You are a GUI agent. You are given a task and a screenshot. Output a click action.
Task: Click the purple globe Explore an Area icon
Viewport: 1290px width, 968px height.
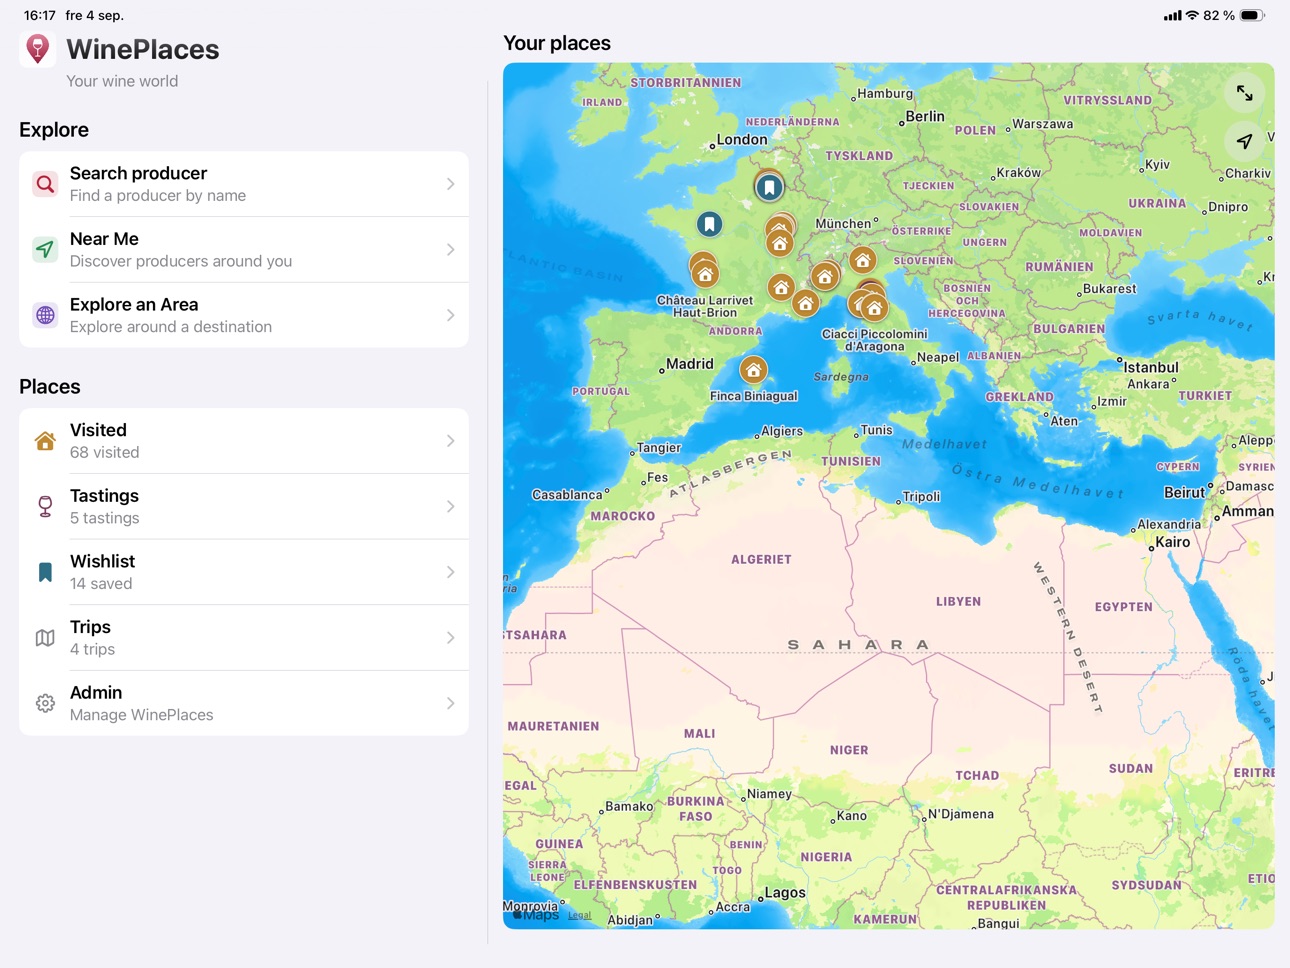pyautogui.click(x=45, y=315)
